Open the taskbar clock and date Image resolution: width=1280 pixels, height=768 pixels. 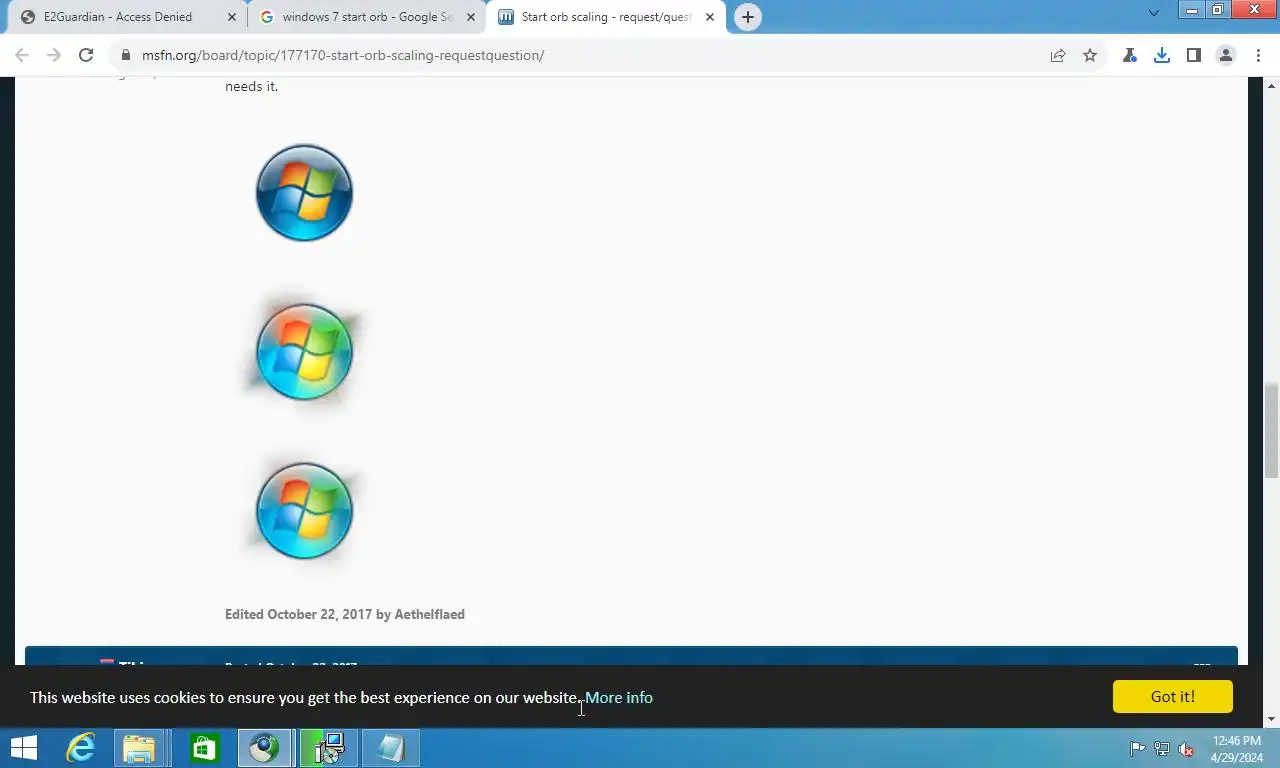1237,749
